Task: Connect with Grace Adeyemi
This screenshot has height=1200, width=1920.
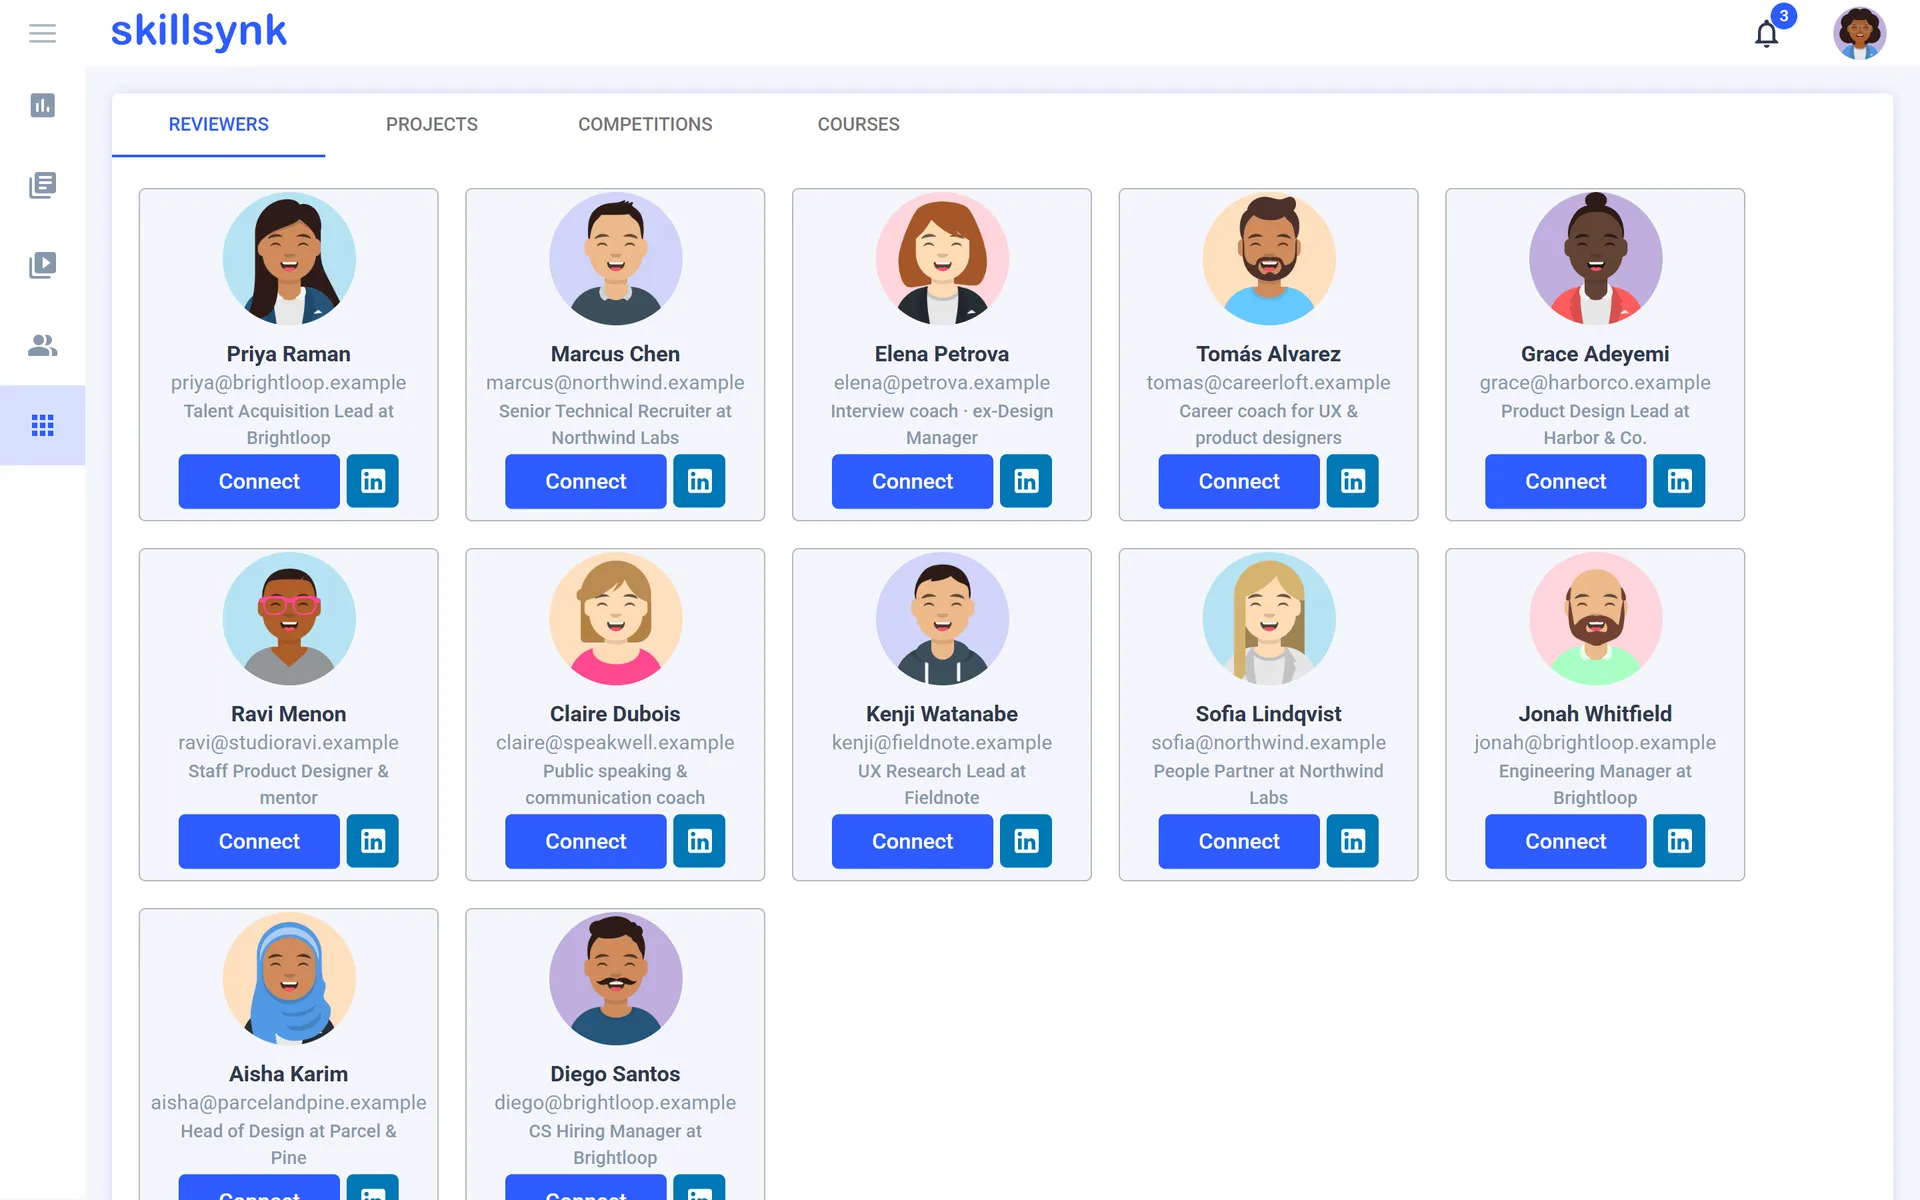Action: pos(1565,481)
